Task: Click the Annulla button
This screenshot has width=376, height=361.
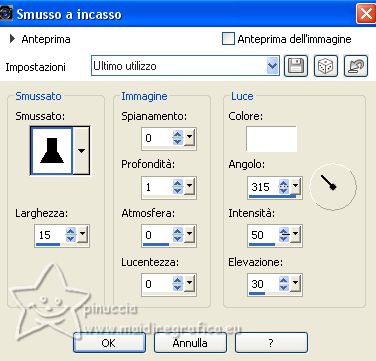Action: (x=190, y=343)
